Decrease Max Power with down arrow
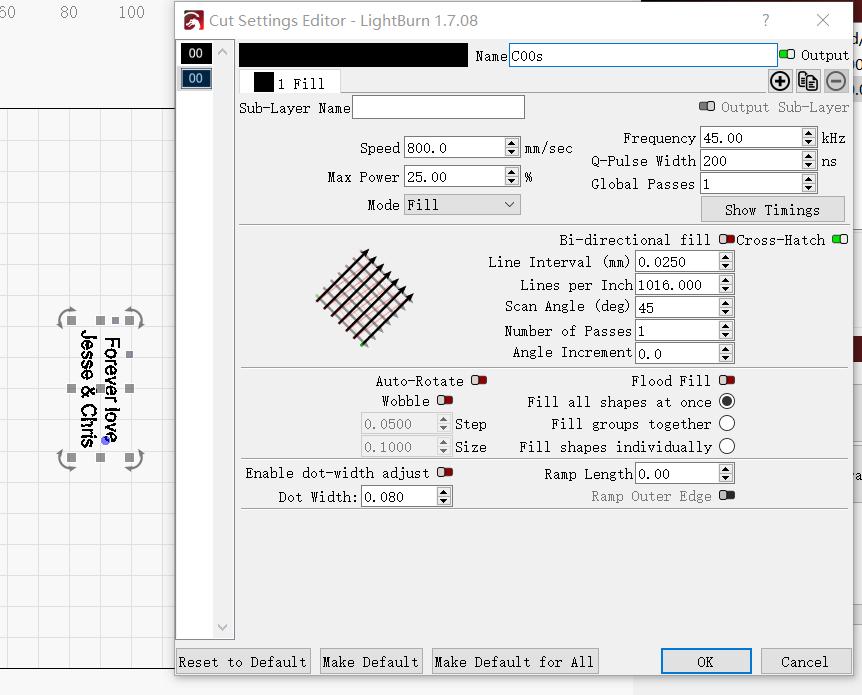Viewport: 862px width, 695px height. click(x=512, y=182)
